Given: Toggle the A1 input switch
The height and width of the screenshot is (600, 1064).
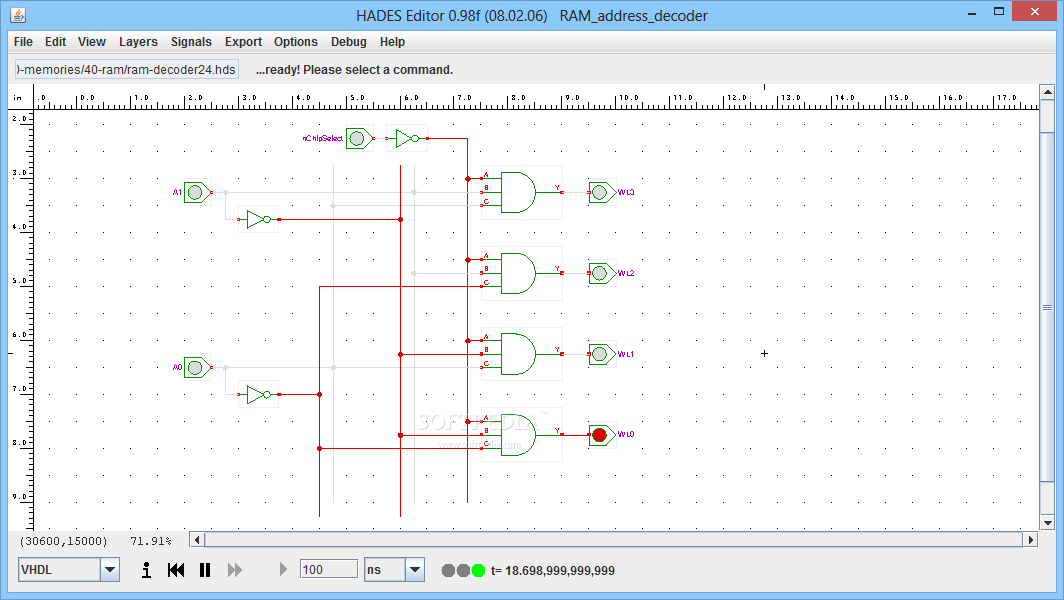Looking at the screenshot, I should click(197, 193).
